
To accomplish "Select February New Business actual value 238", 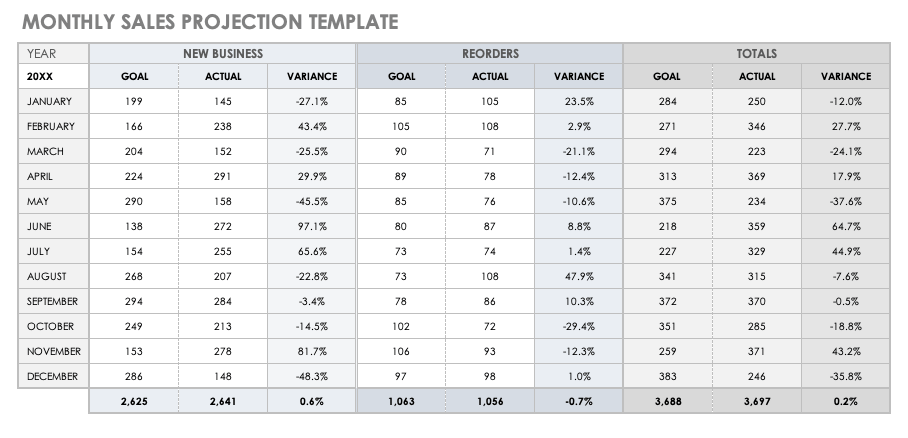I will [222, 127].
